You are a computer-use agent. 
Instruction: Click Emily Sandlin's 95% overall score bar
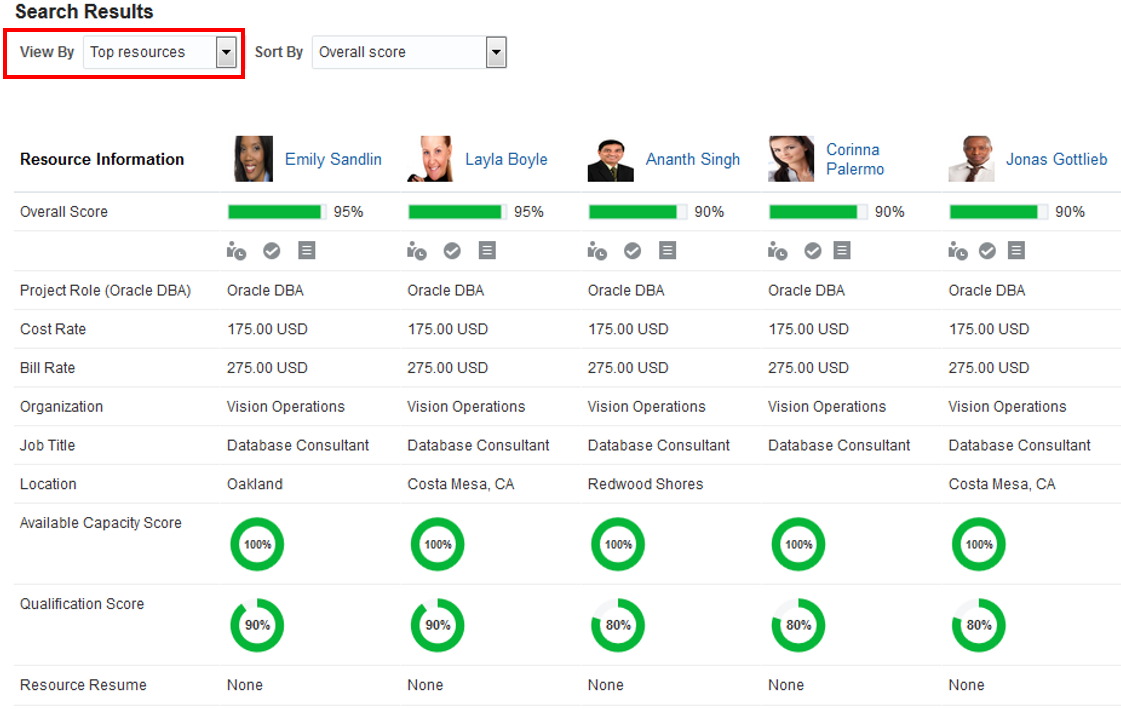click(x=277, y=212)
